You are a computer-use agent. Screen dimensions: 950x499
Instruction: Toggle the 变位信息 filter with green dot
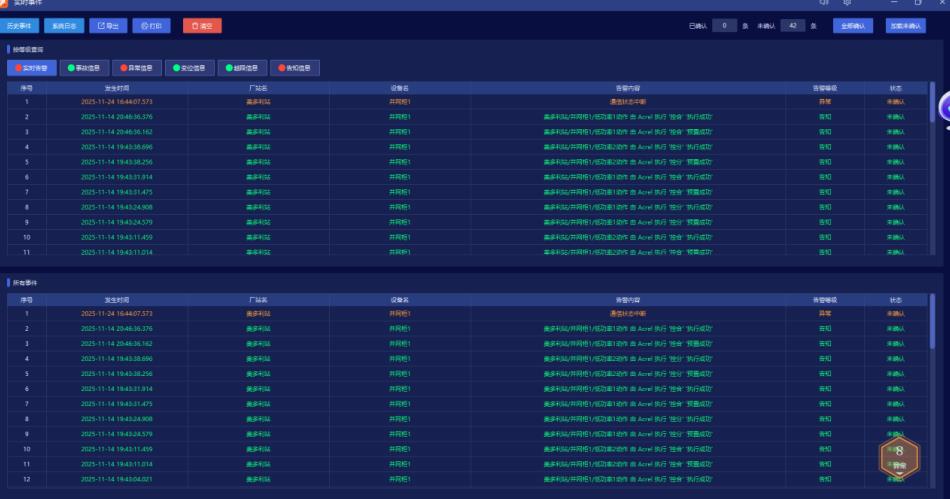coord(188,68)
